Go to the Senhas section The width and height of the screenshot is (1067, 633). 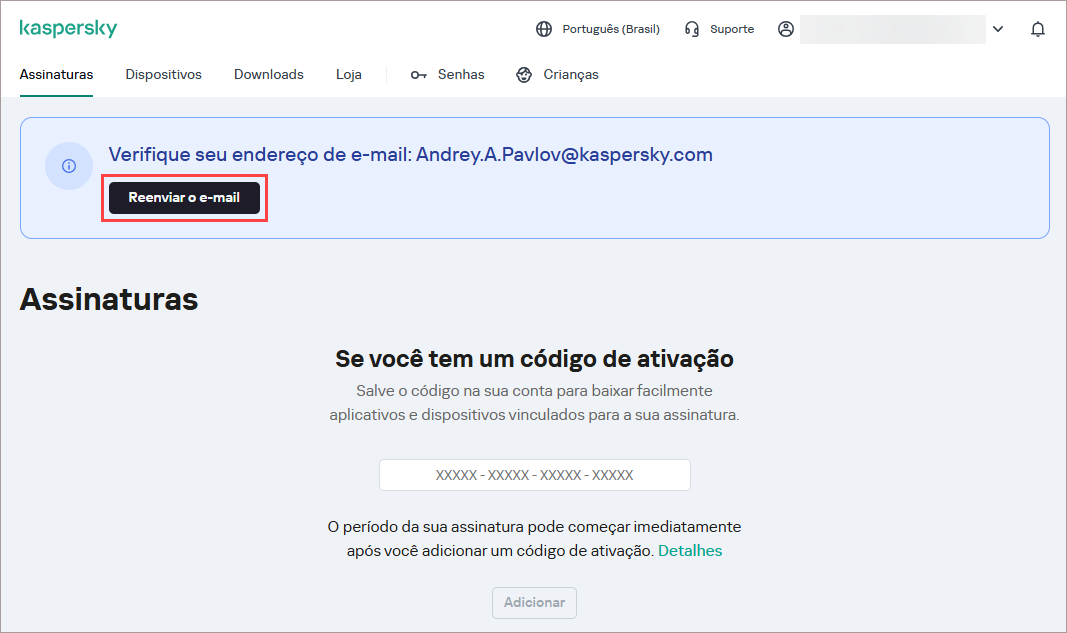460,74
